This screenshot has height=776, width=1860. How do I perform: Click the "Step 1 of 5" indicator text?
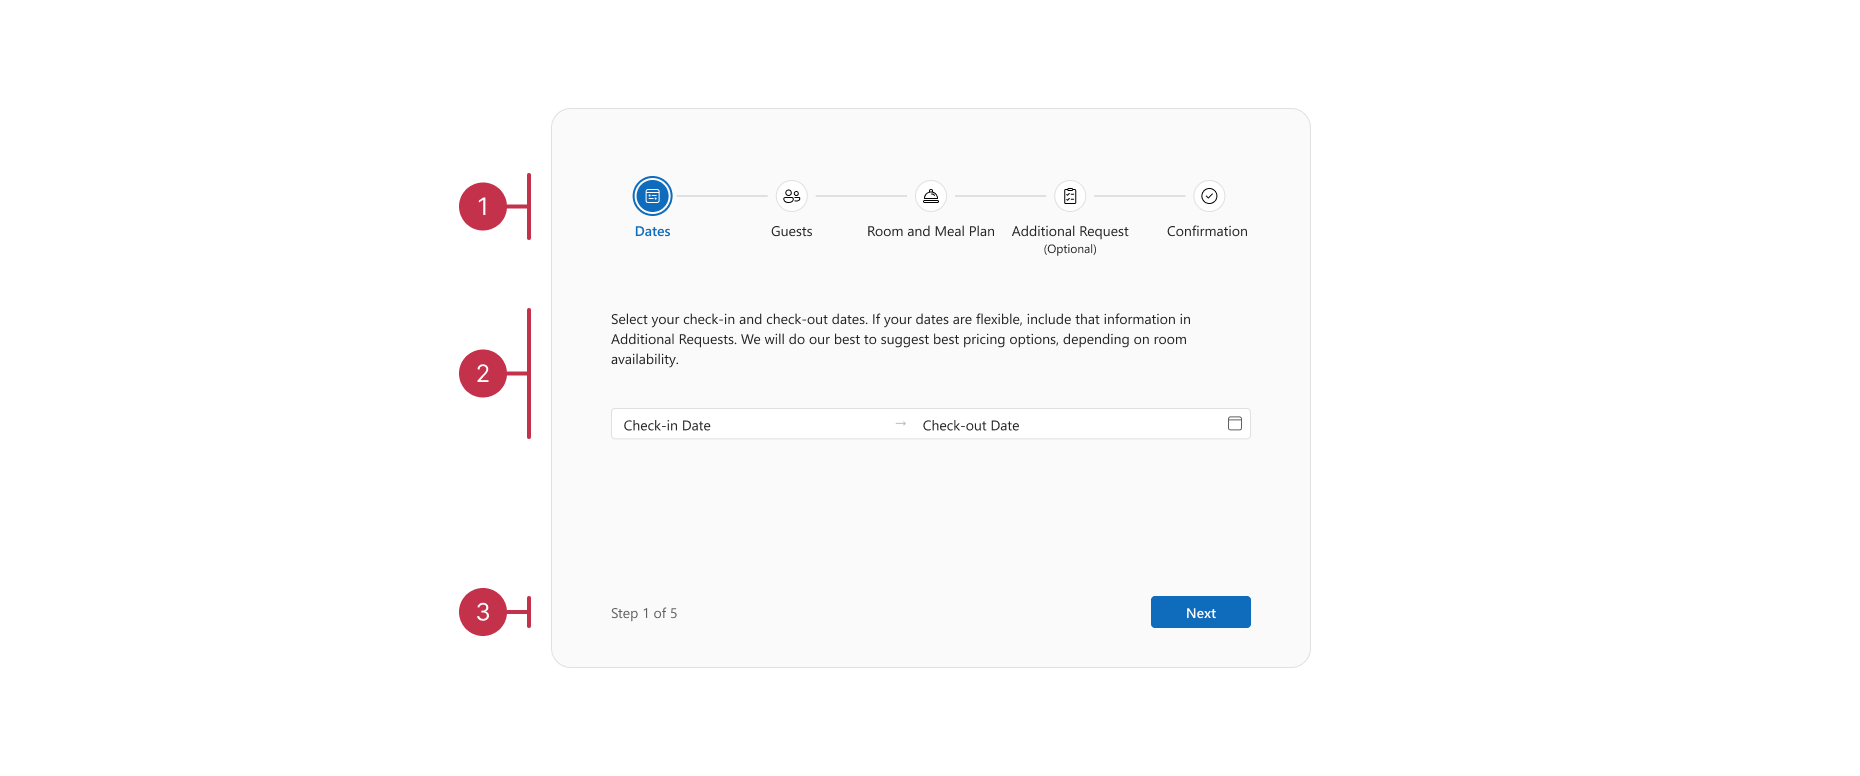[x=644, y=613]
